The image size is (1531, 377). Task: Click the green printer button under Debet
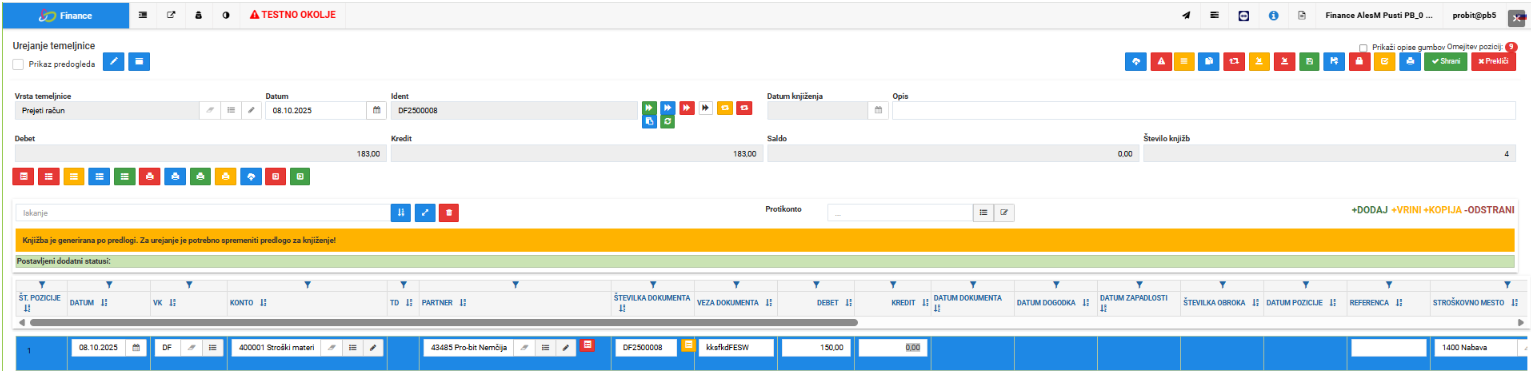[x=200, y=176]
